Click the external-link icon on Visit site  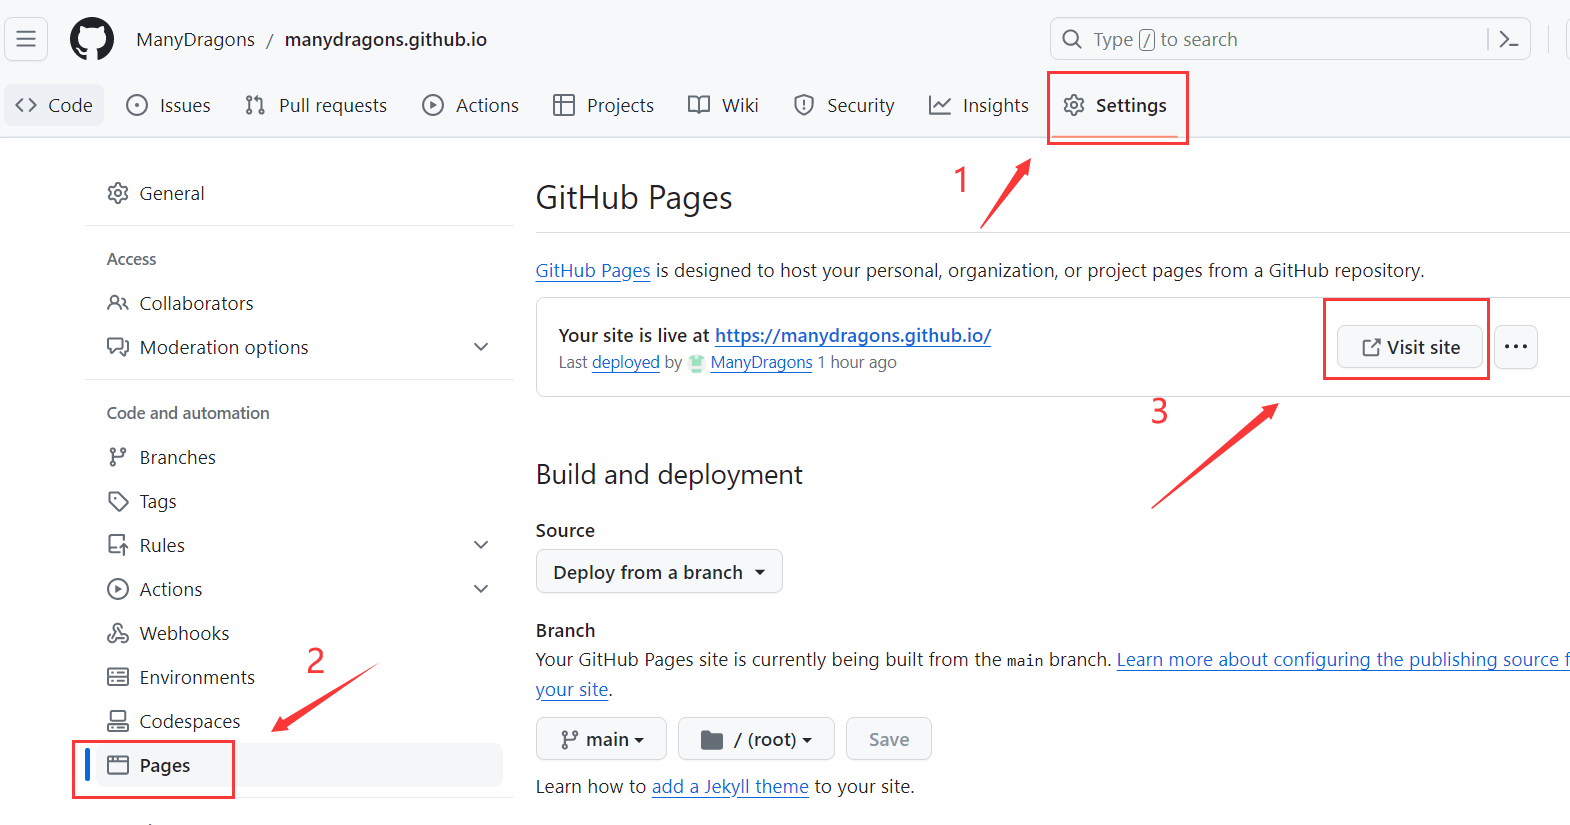(1371, 347)
